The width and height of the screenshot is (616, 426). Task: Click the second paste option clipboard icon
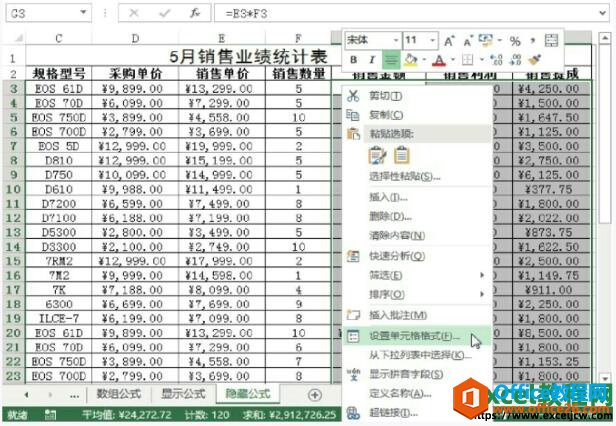402,155
